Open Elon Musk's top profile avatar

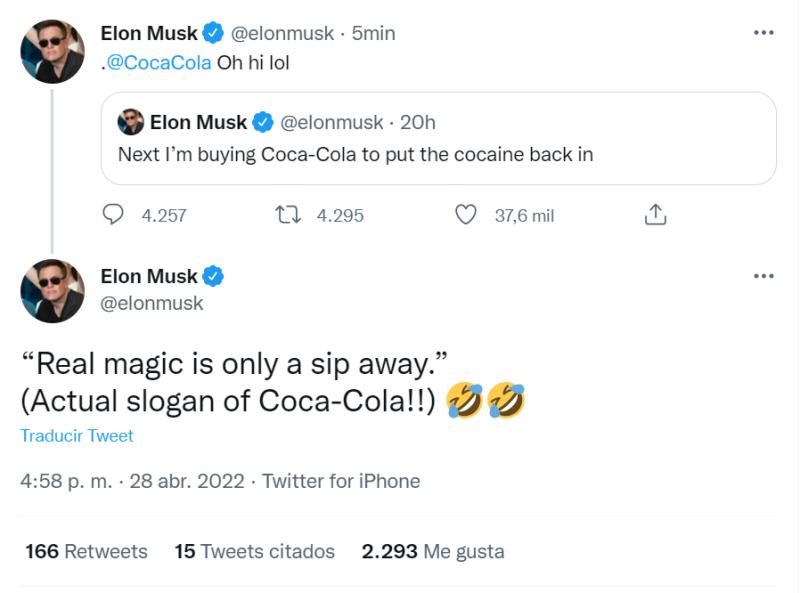53,51
